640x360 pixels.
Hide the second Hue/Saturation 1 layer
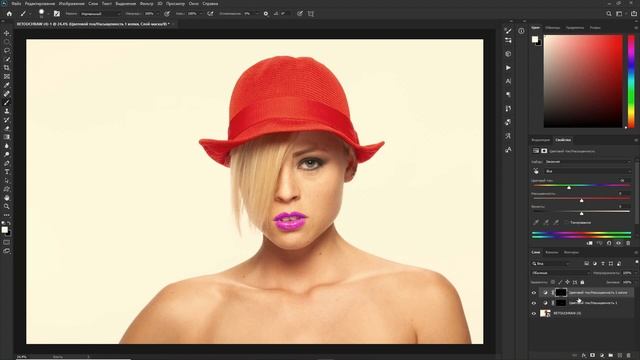534,303
